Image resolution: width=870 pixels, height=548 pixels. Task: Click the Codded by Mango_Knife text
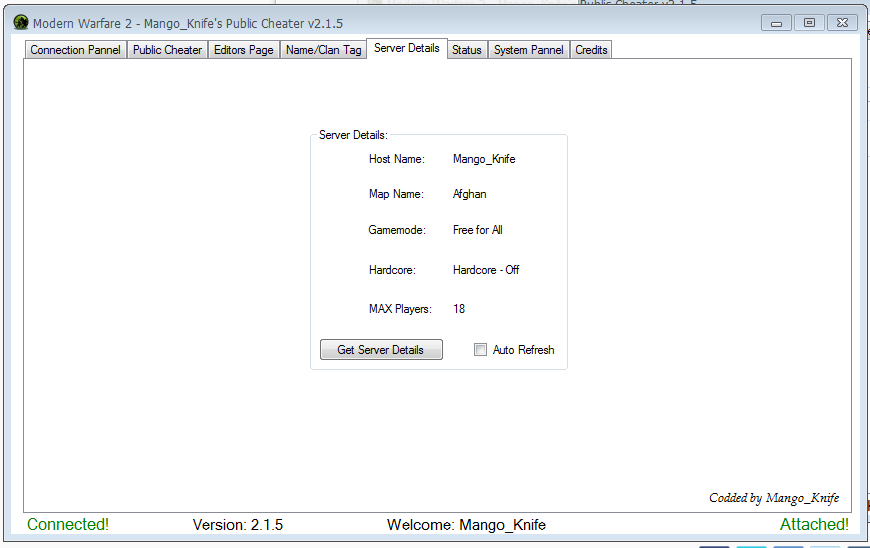tap(774, 498)
